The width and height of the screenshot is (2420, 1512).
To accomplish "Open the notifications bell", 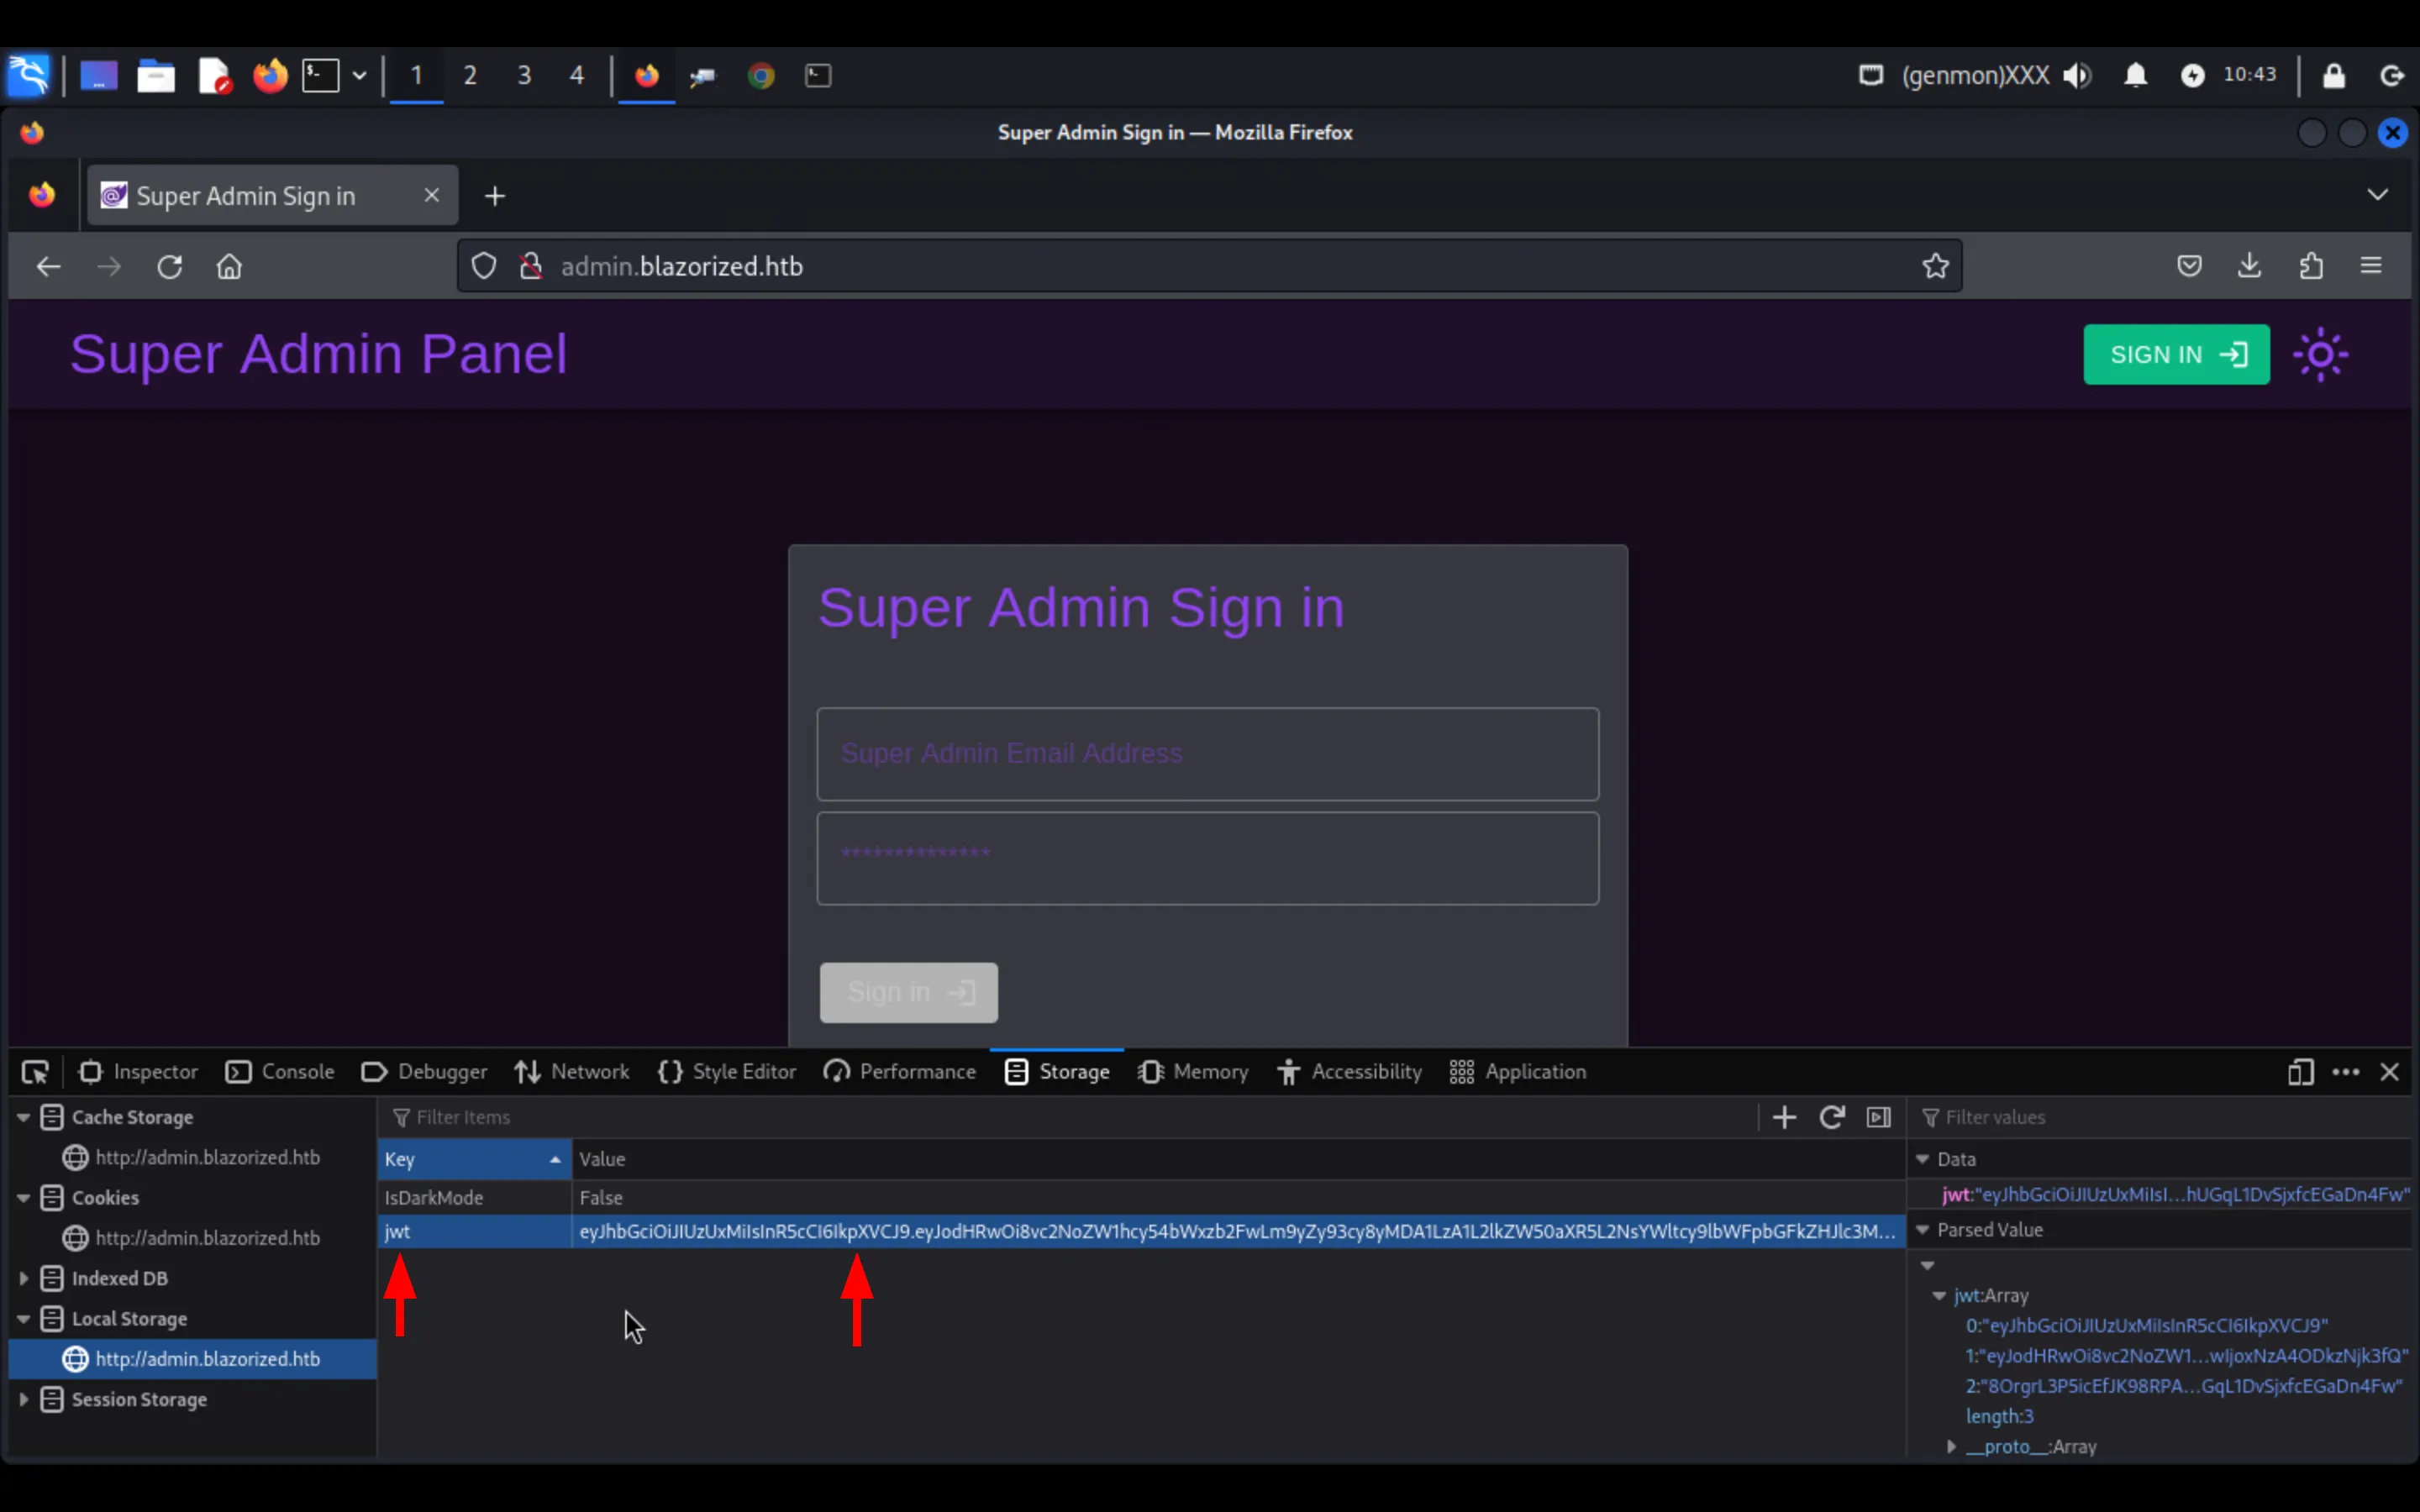I will [x=2135, y=75].
